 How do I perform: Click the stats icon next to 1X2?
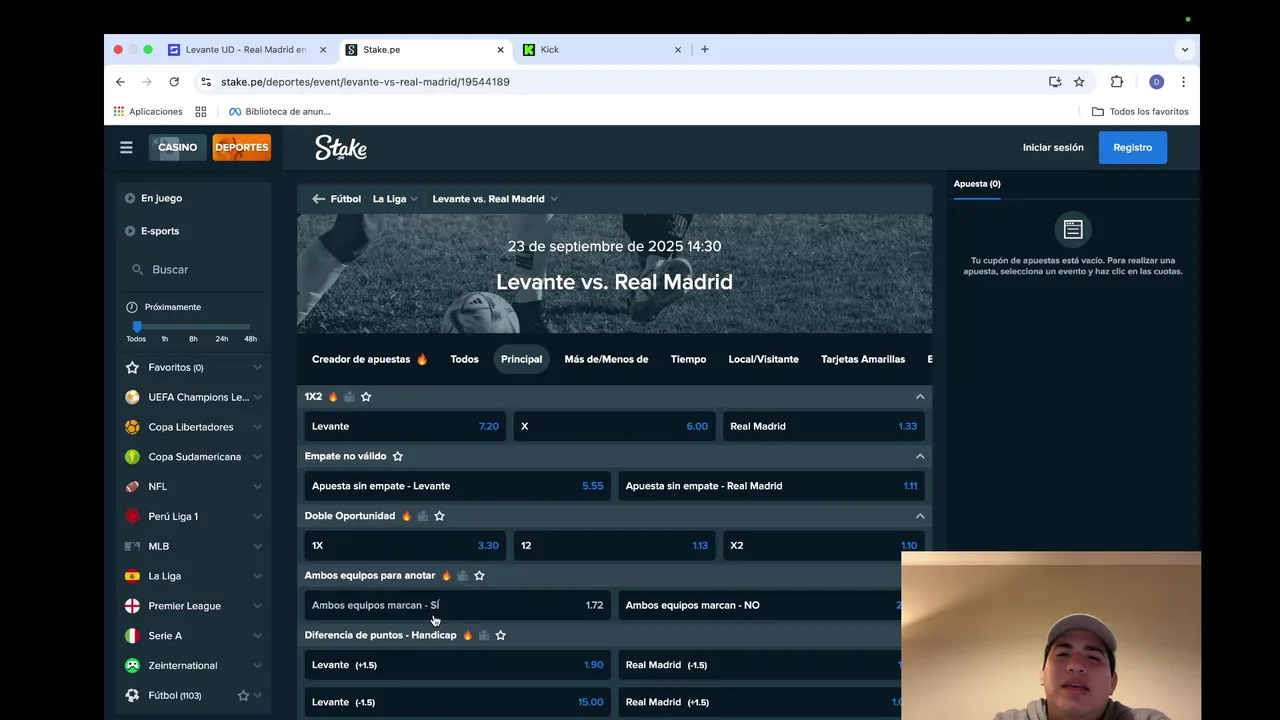[x=349, y=397]
